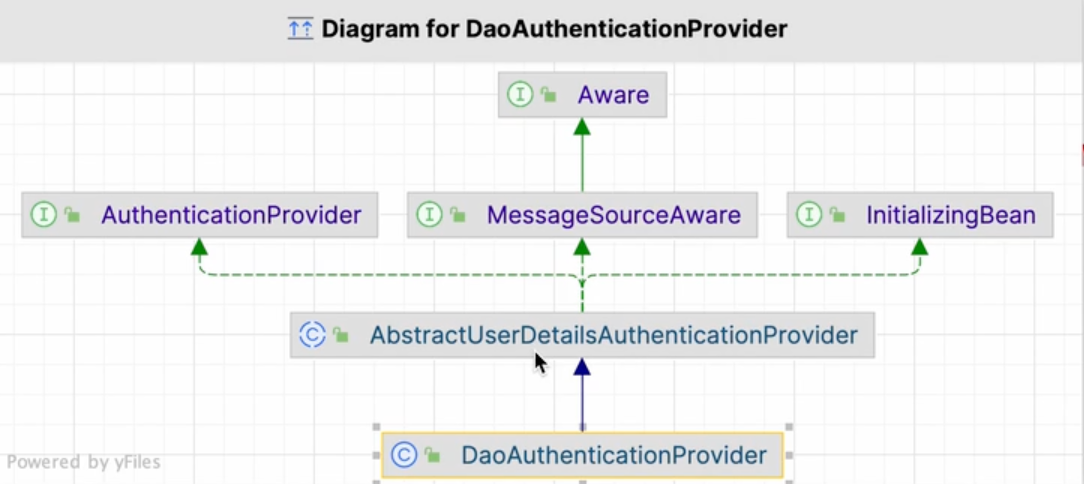The width and height of the screenshot is (1084, 484).
Task: Click the MessageSourceAware interface icon
Action: (430, 215)
